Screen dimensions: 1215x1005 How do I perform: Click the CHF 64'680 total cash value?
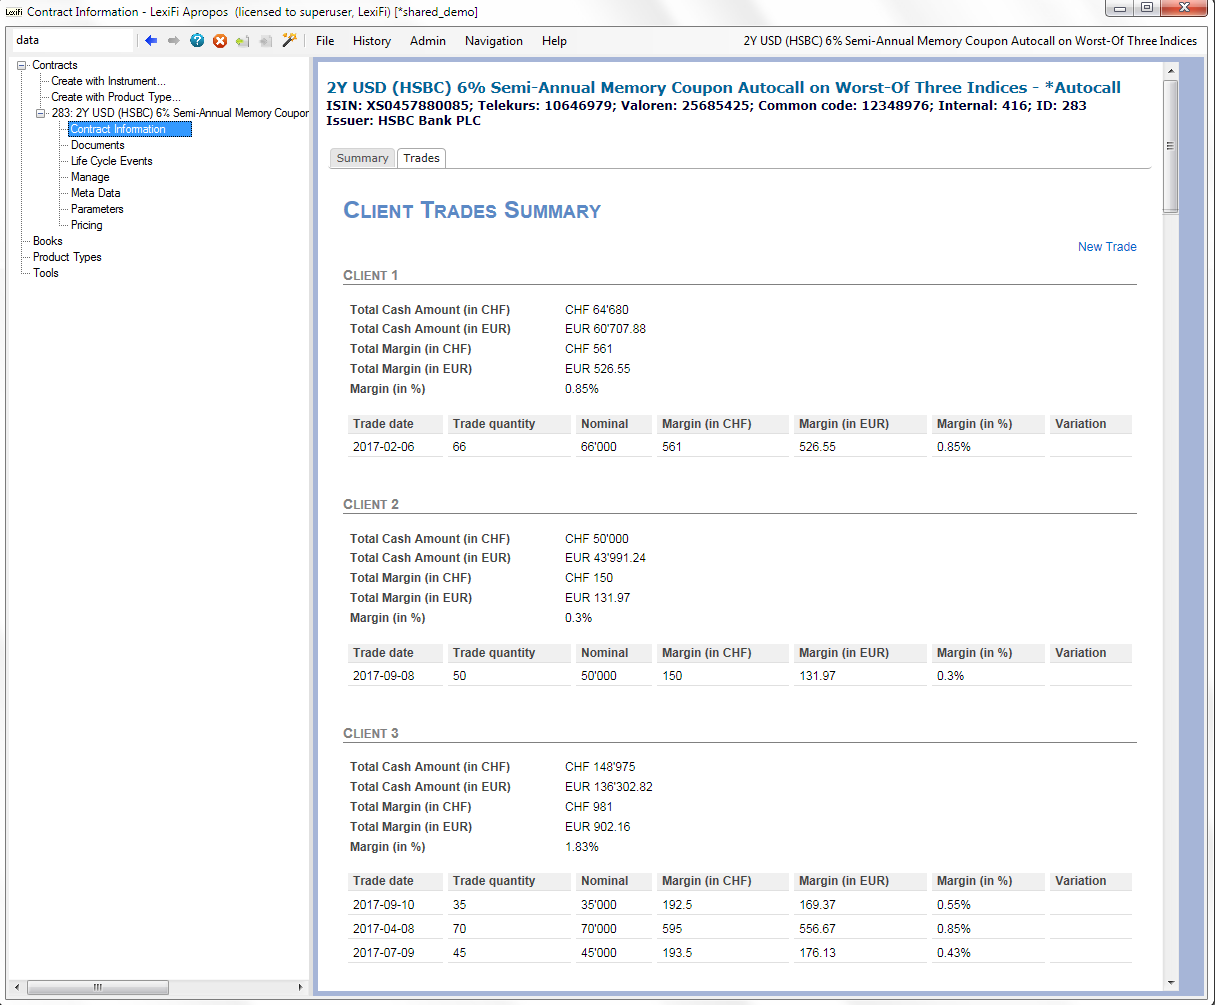597,310
